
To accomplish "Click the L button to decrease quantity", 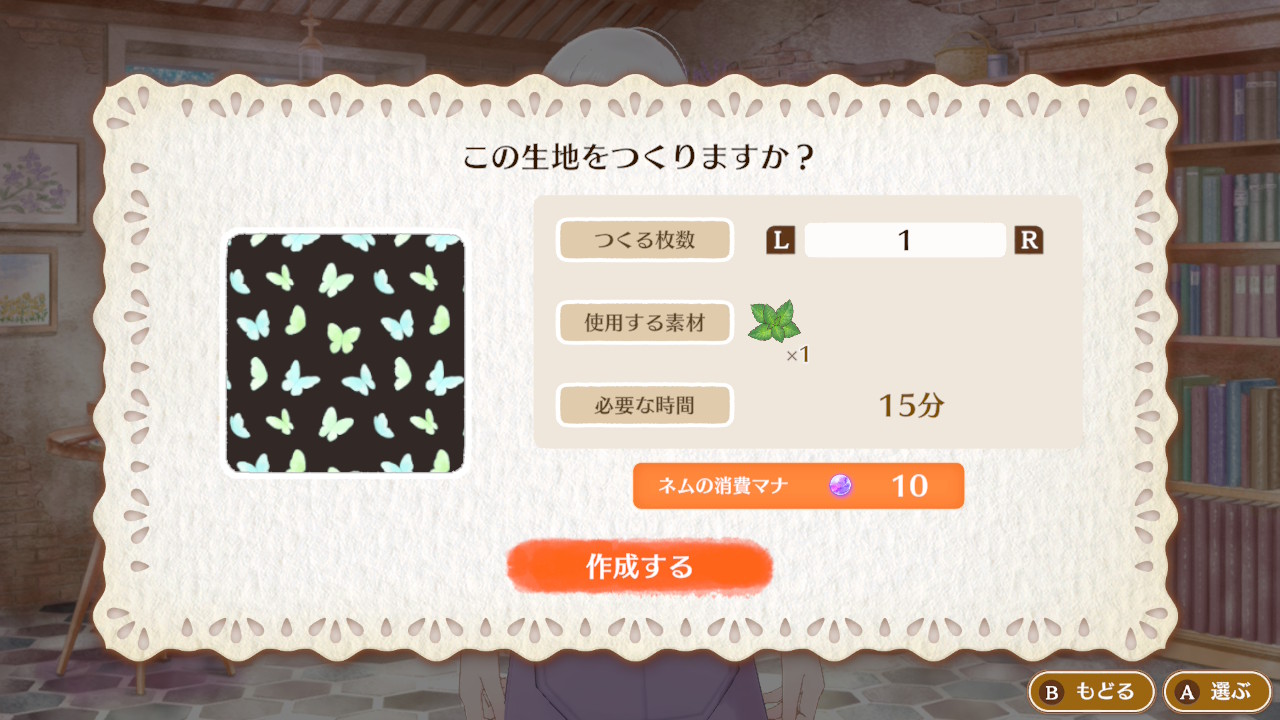I will click(x=780, y=240).
